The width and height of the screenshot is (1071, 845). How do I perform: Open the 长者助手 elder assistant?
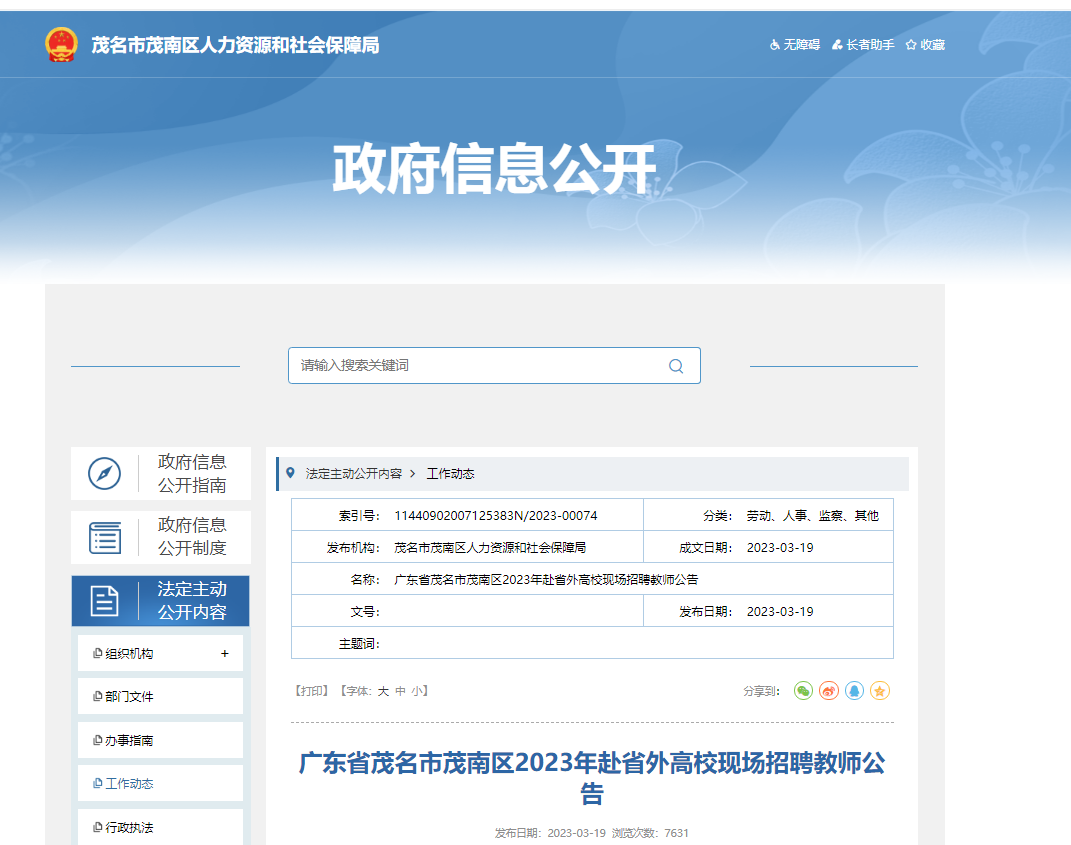coord(863,45)
